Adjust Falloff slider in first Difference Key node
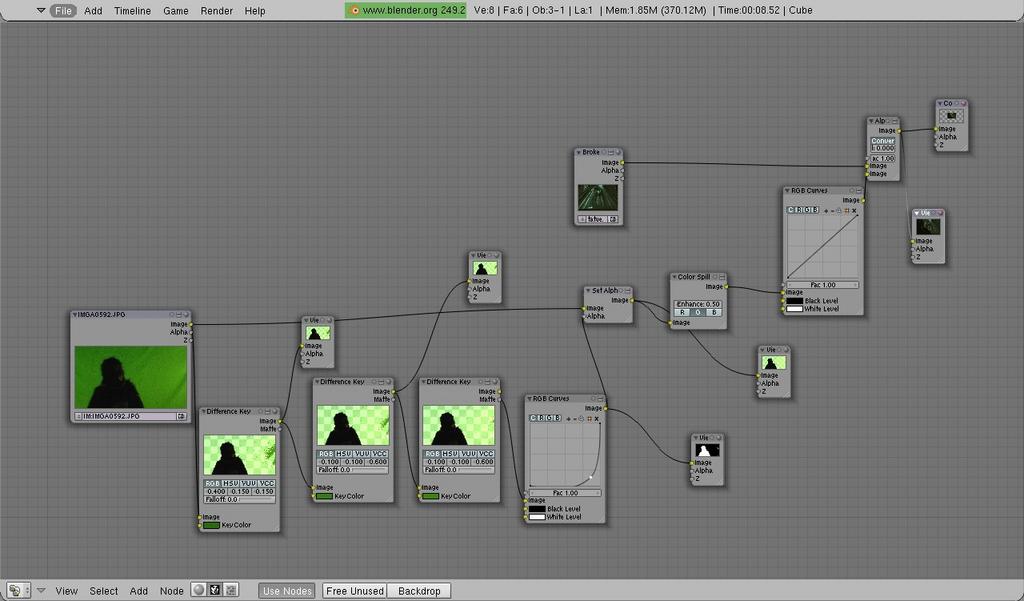 click(x=239, y=500)
